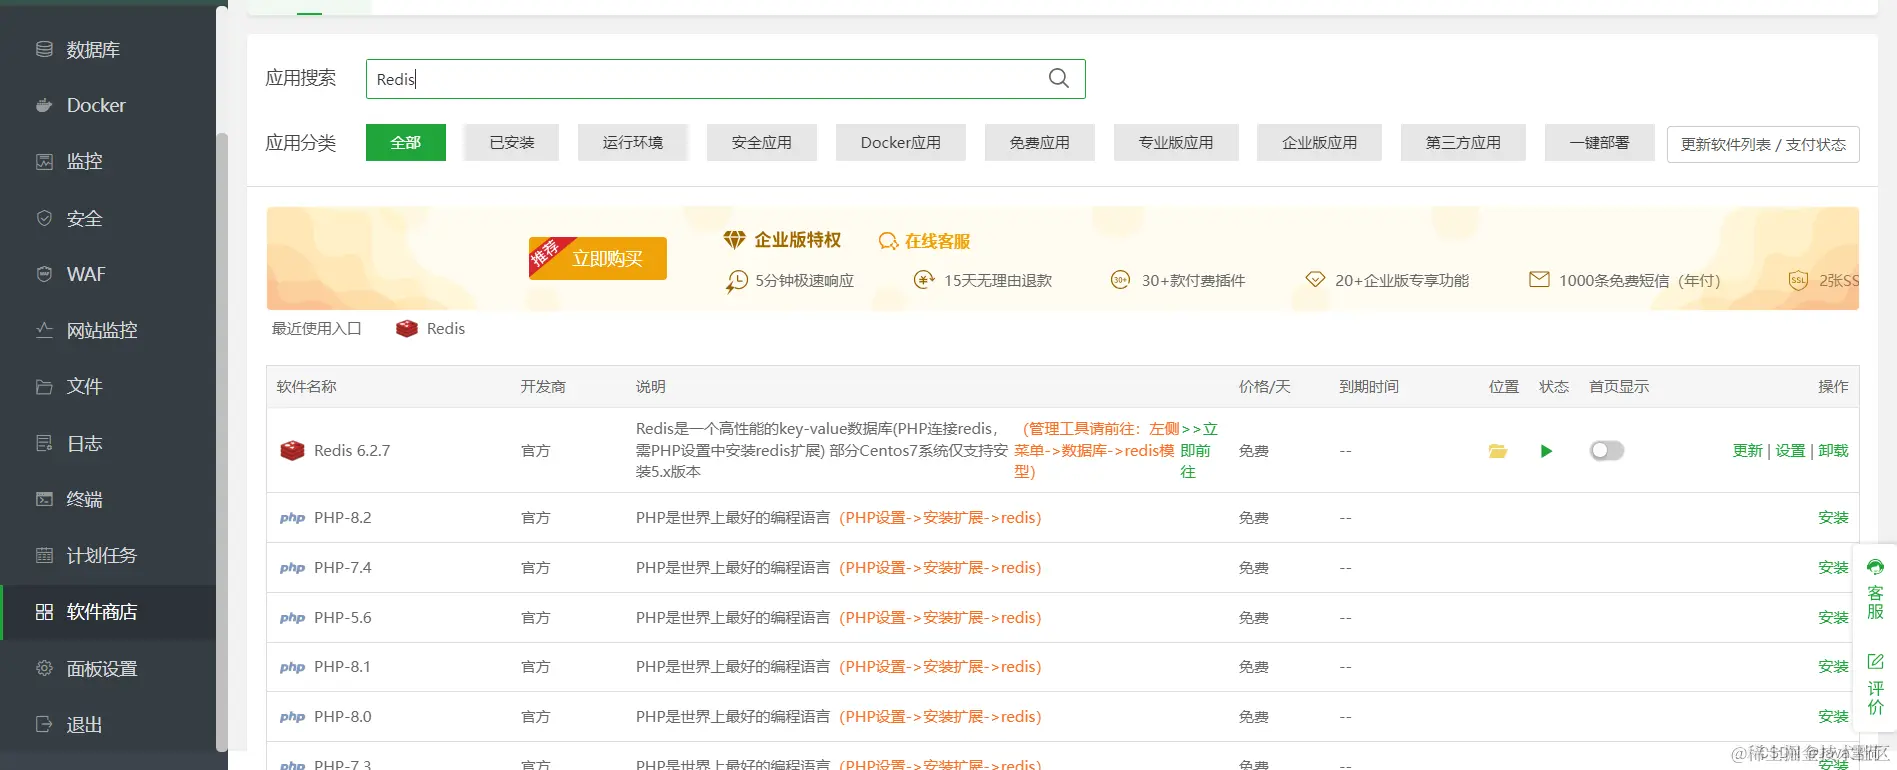Screen dimensions: 1897x770
Task: Click the PHP-8.1 php icon
Action: pos(292,667)
